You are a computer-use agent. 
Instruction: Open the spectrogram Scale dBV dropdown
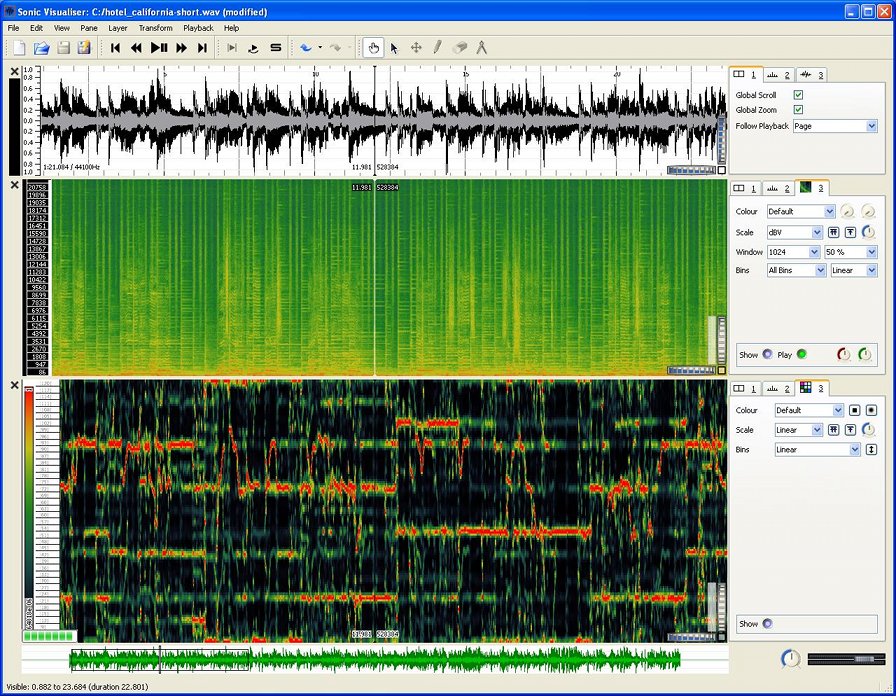[x=794, y=233]
